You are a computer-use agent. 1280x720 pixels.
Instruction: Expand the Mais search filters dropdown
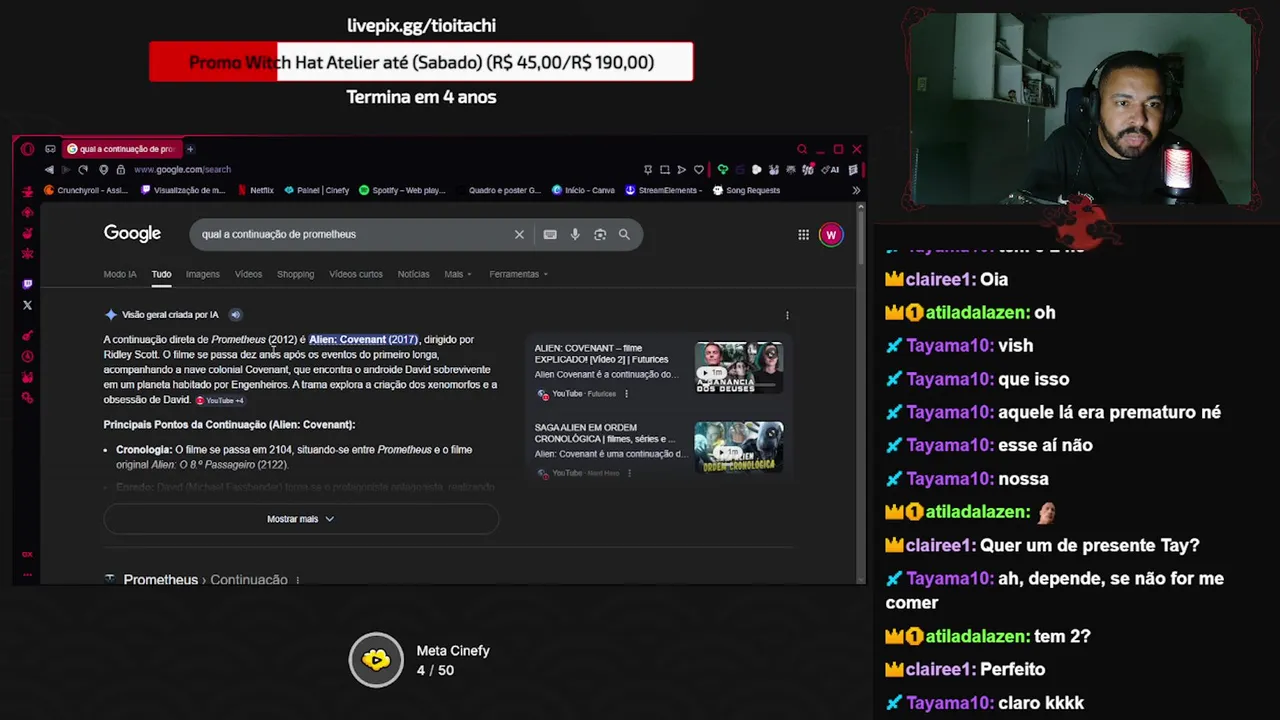click(x=458, y=274)
